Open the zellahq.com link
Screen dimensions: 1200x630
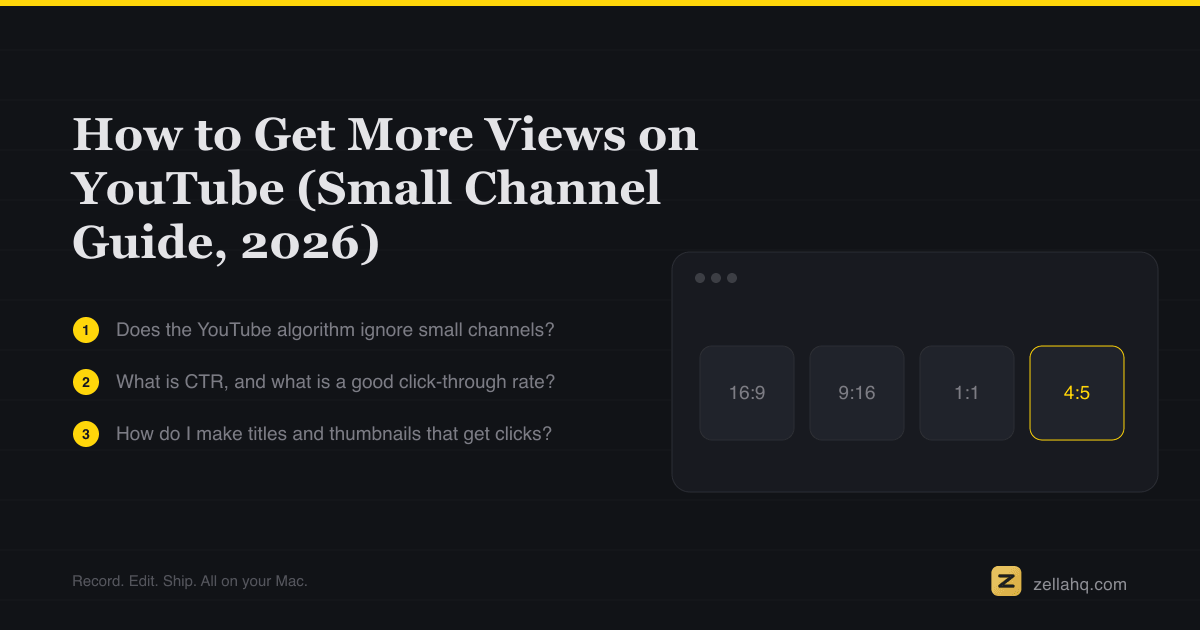click(1080, 585)
